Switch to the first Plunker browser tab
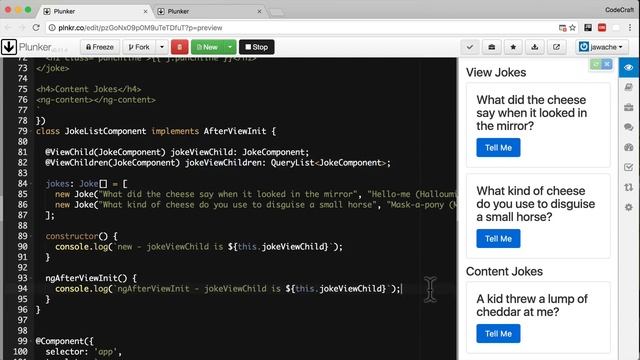Screen dimensions: 640x360 coord(95,11)
